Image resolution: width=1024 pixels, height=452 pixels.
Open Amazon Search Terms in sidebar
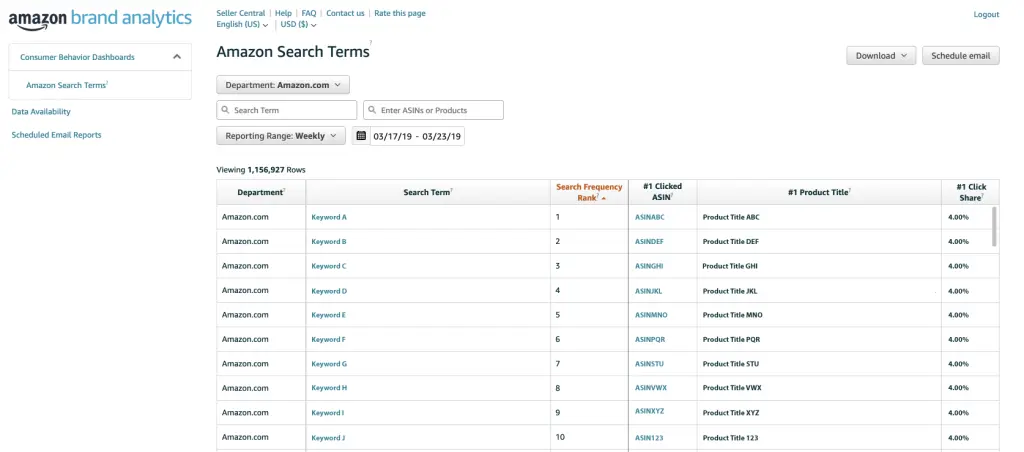67,85
